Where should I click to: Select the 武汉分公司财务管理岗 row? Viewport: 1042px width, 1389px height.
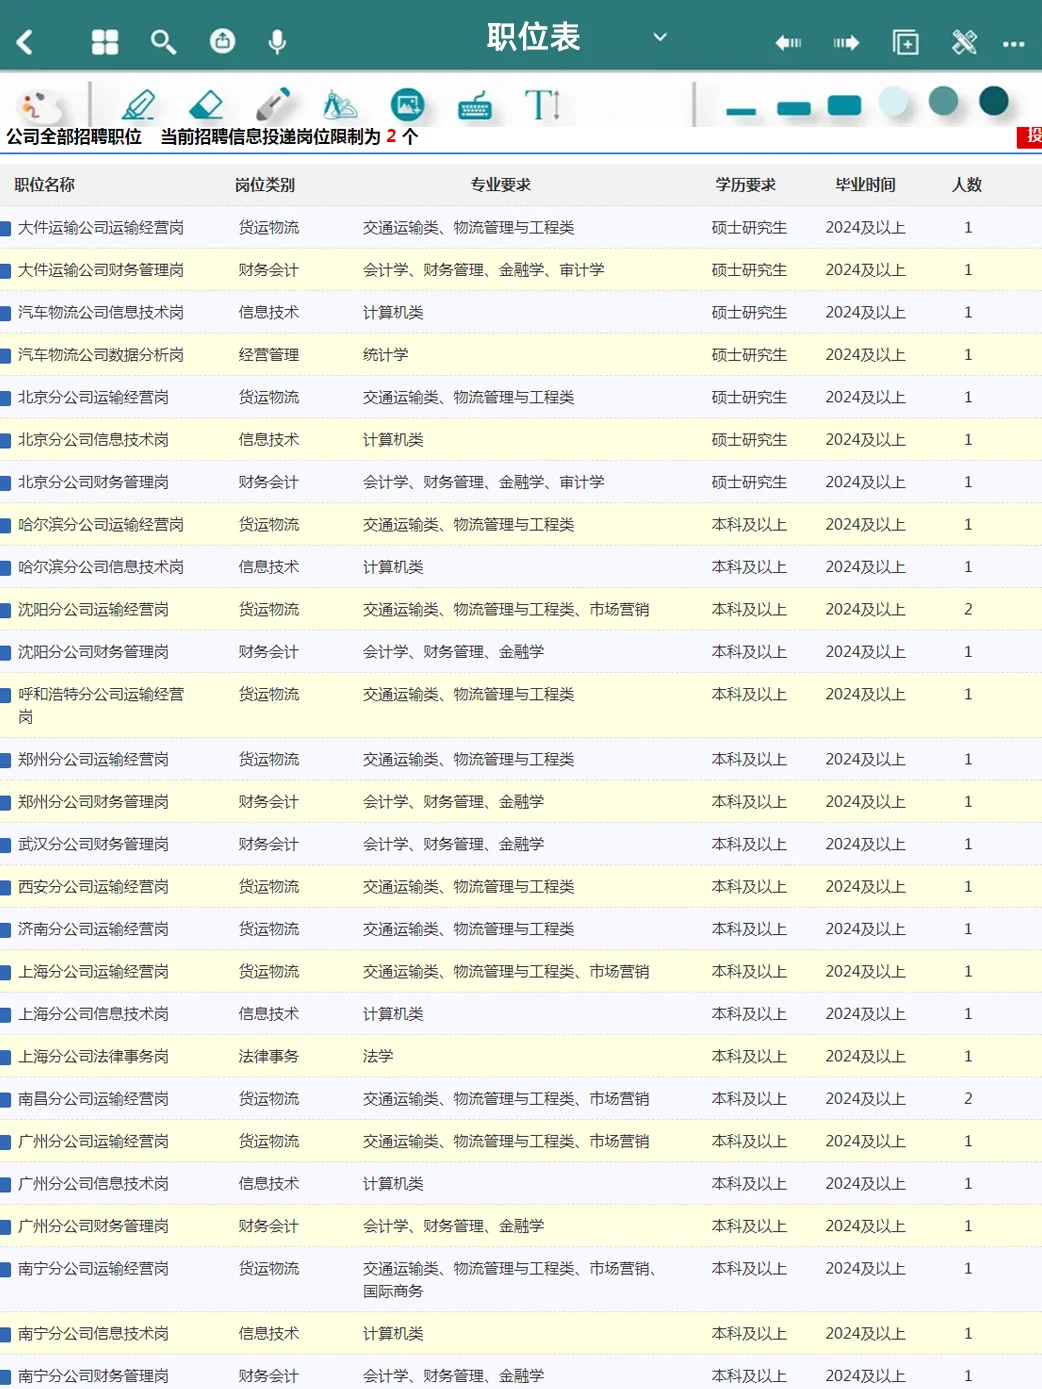(x=521, y=845)
